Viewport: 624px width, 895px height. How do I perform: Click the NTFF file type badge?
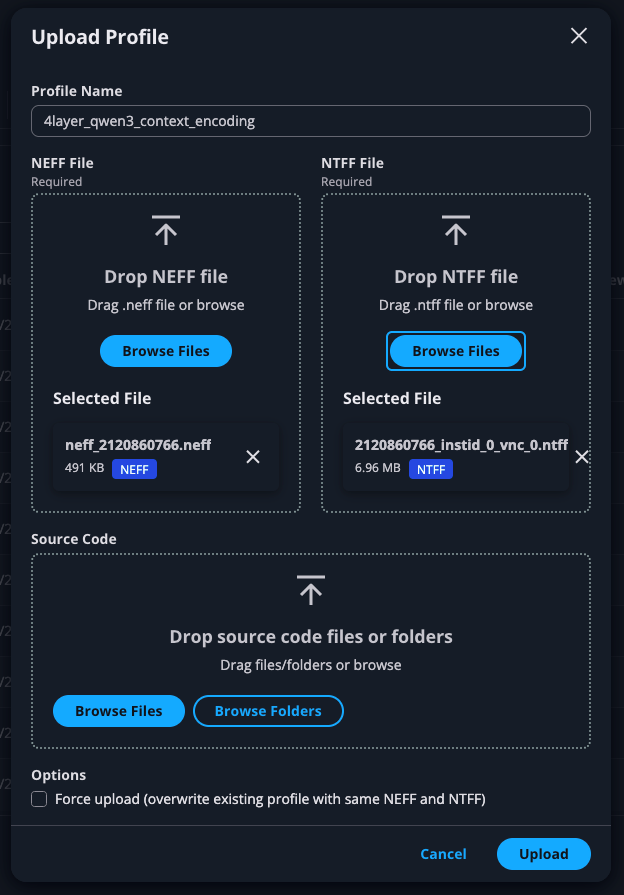coord(431,469)
